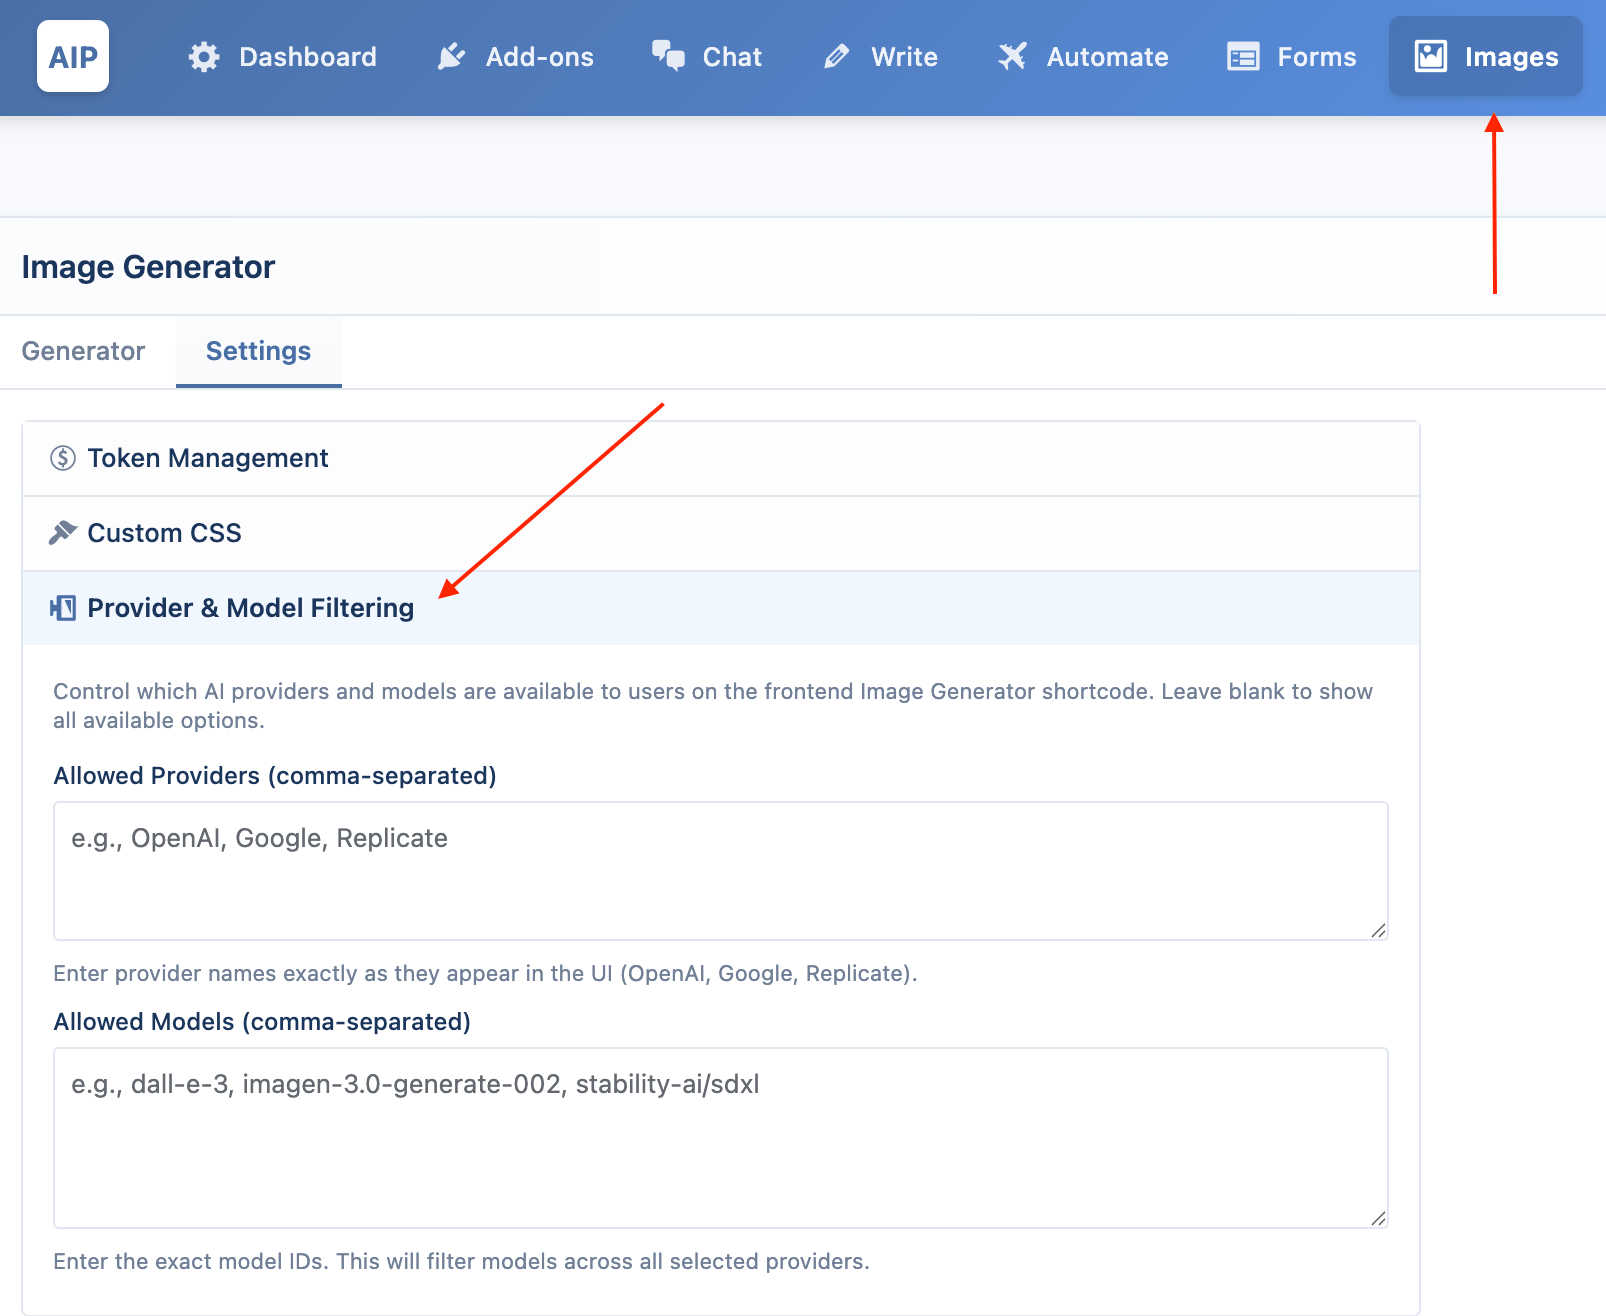Open the Add-ons page
Screen dimensions: 1606x1316
(516, 57)
